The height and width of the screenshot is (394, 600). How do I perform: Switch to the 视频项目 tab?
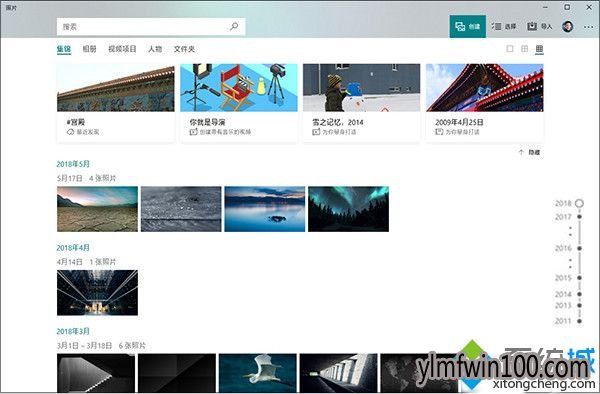(122, 49)
